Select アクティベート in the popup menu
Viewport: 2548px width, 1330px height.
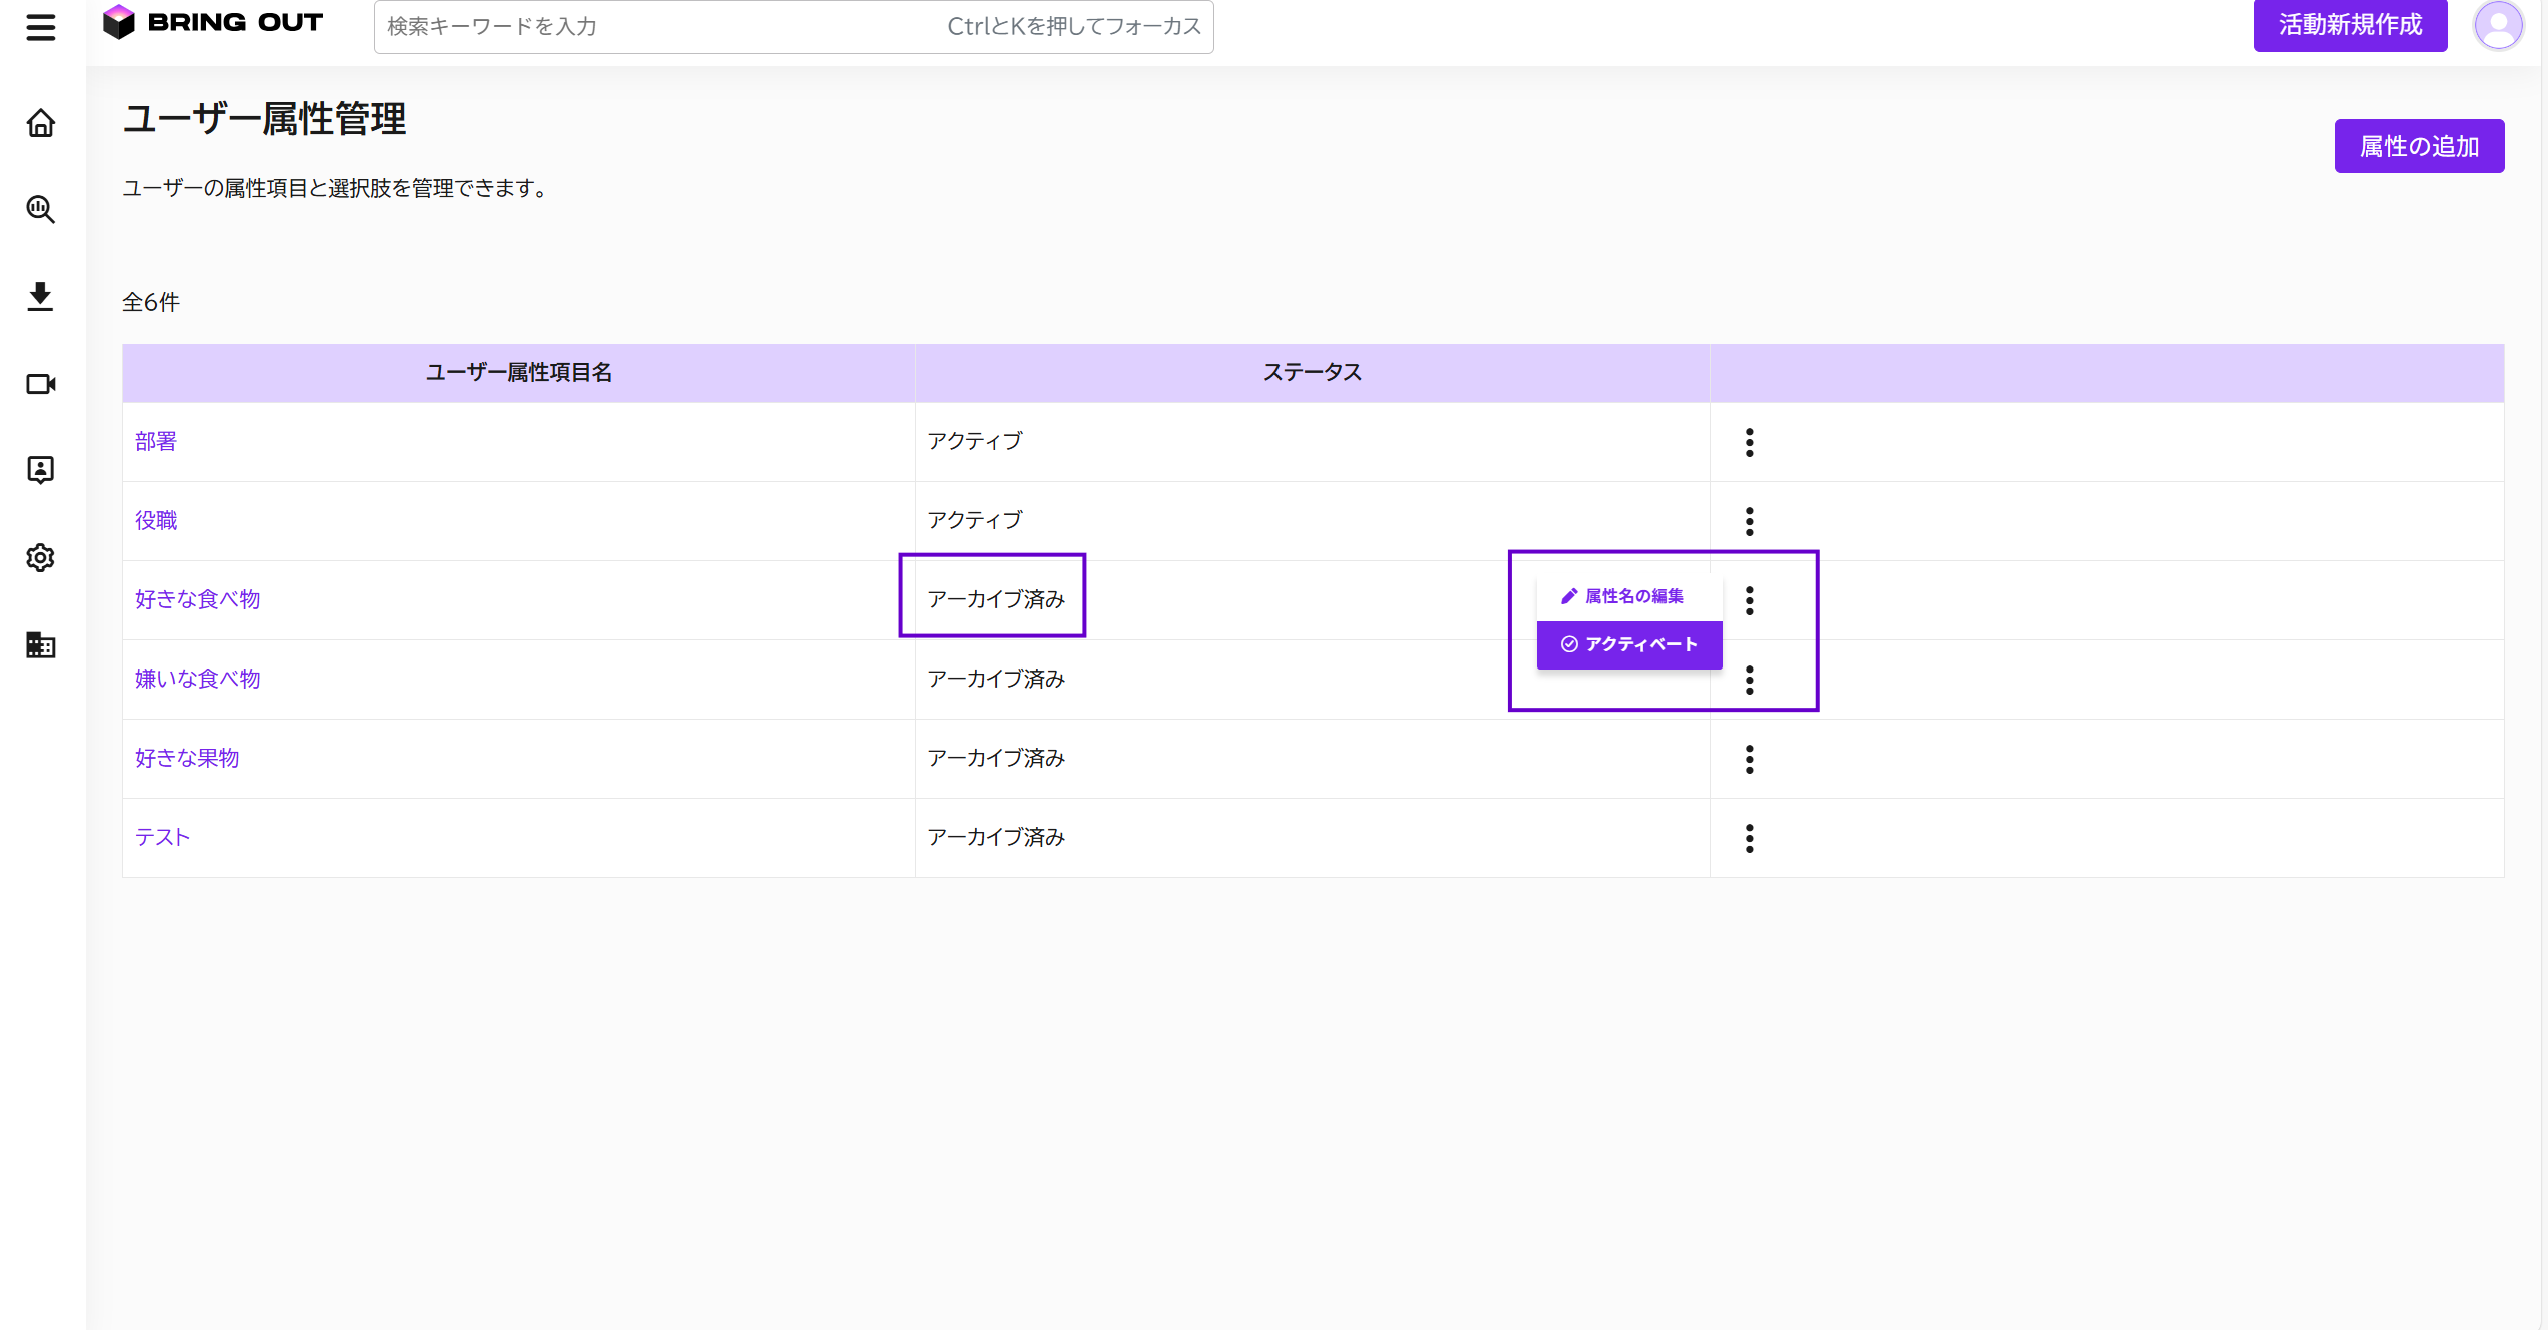tap(1629, 644)
